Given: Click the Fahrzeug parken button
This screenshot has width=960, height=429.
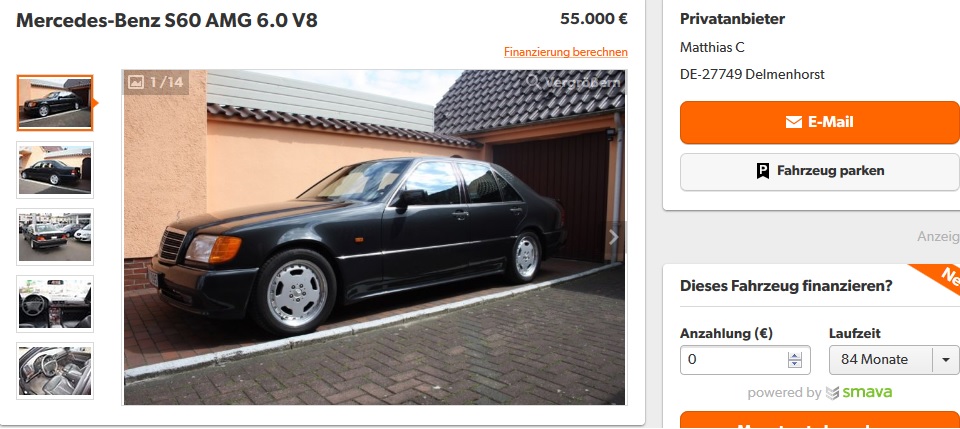Looking at the screenshot, I should pos(820,171).
